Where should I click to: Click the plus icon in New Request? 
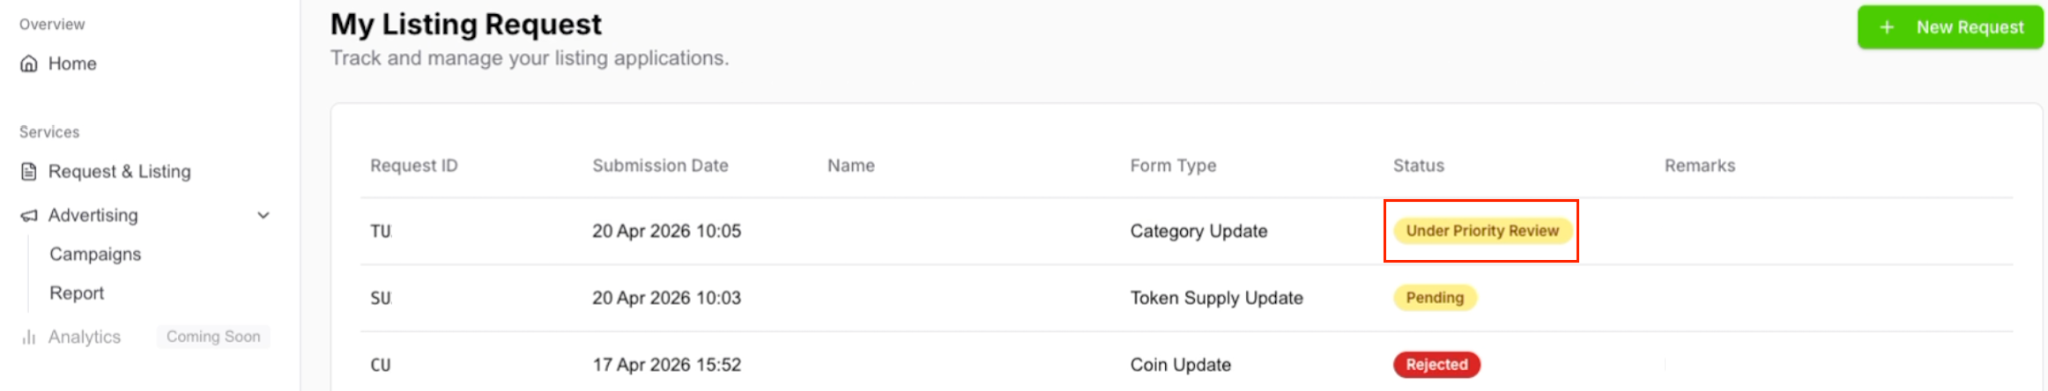pos(1886,28)
